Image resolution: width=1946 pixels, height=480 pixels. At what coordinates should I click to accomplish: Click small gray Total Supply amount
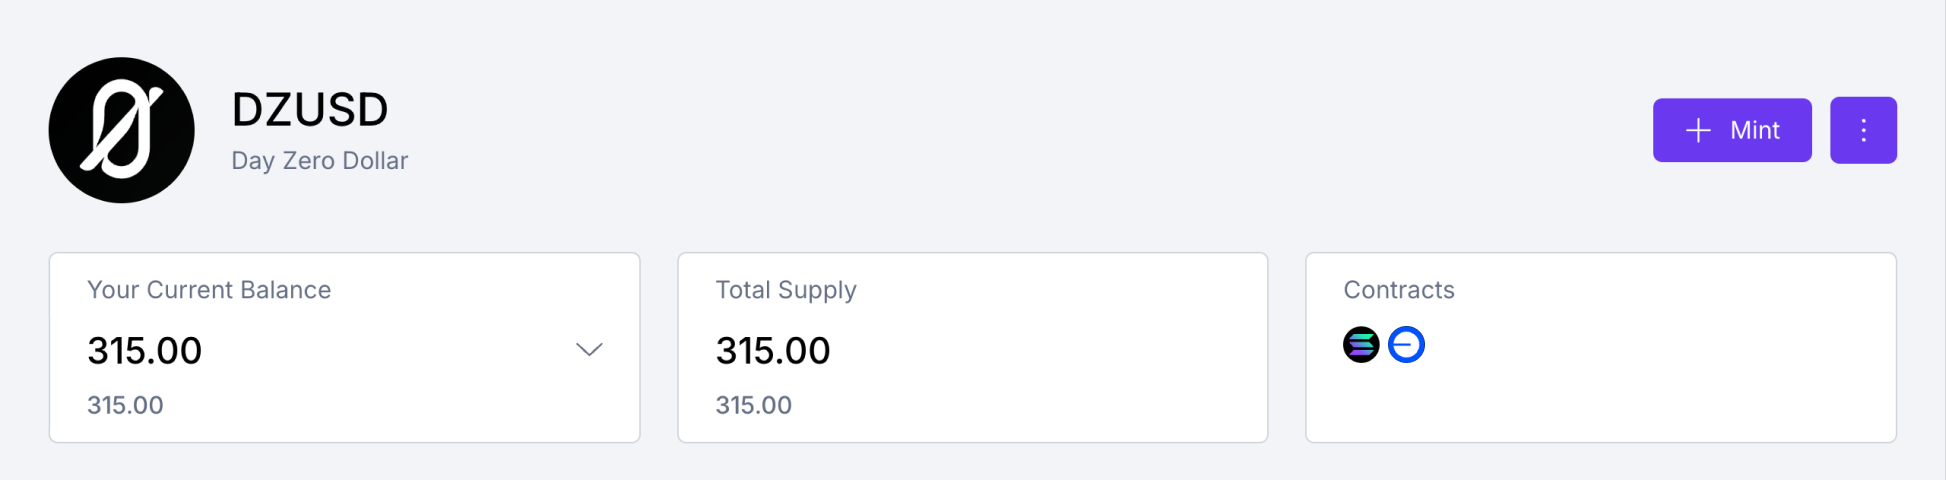click(x=753, y=405)
